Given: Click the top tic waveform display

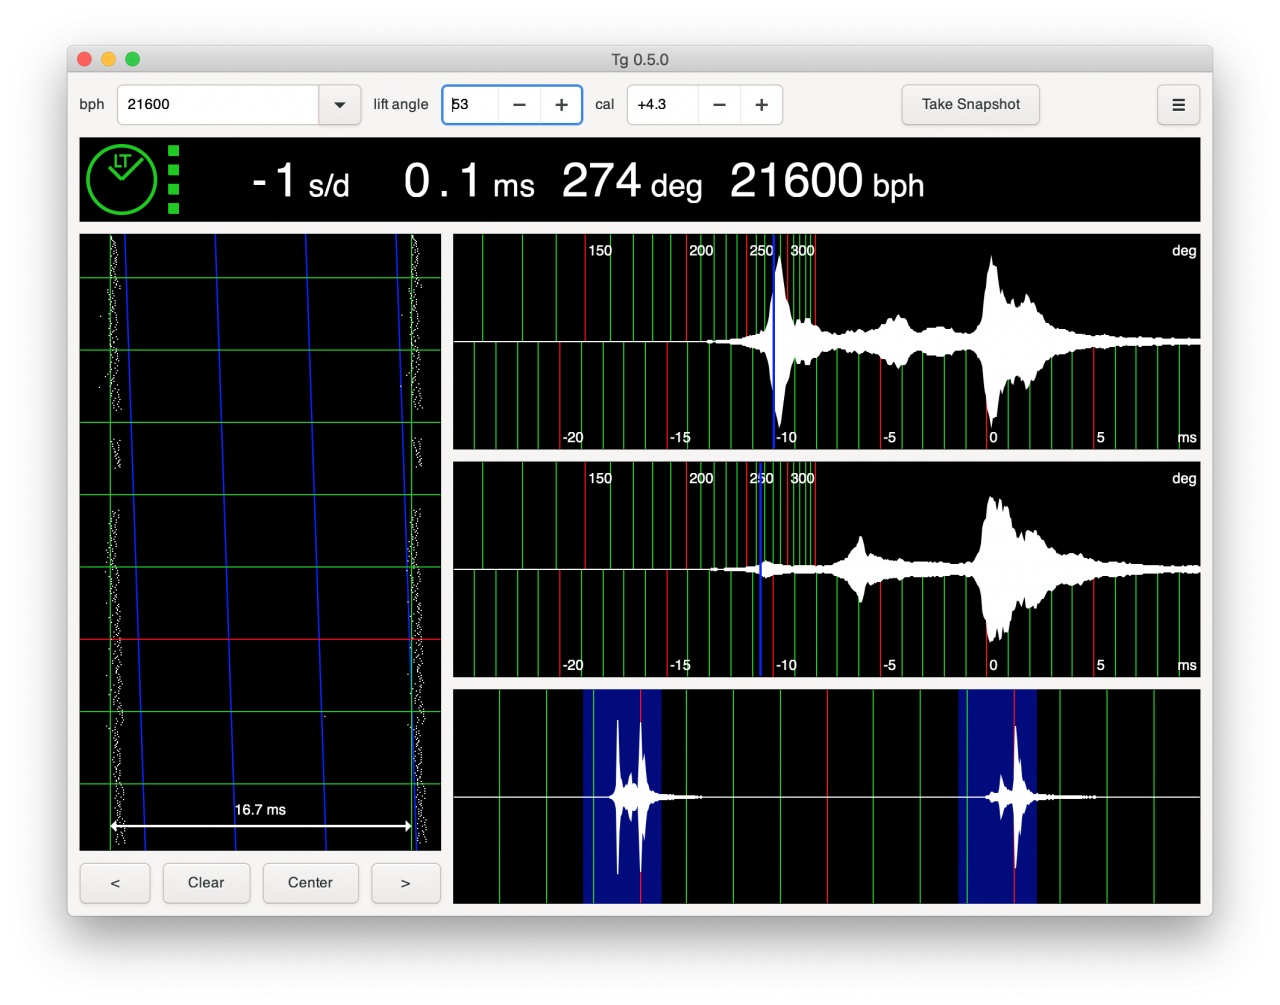Looking at the screenshot, I should tap(826, 342).
